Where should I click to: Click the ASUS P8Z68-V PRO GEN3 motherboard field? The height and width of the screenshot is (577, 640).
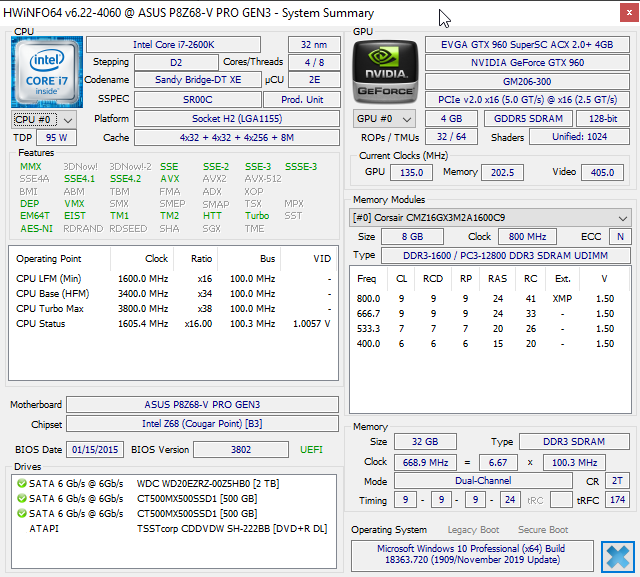click(202, 404)
